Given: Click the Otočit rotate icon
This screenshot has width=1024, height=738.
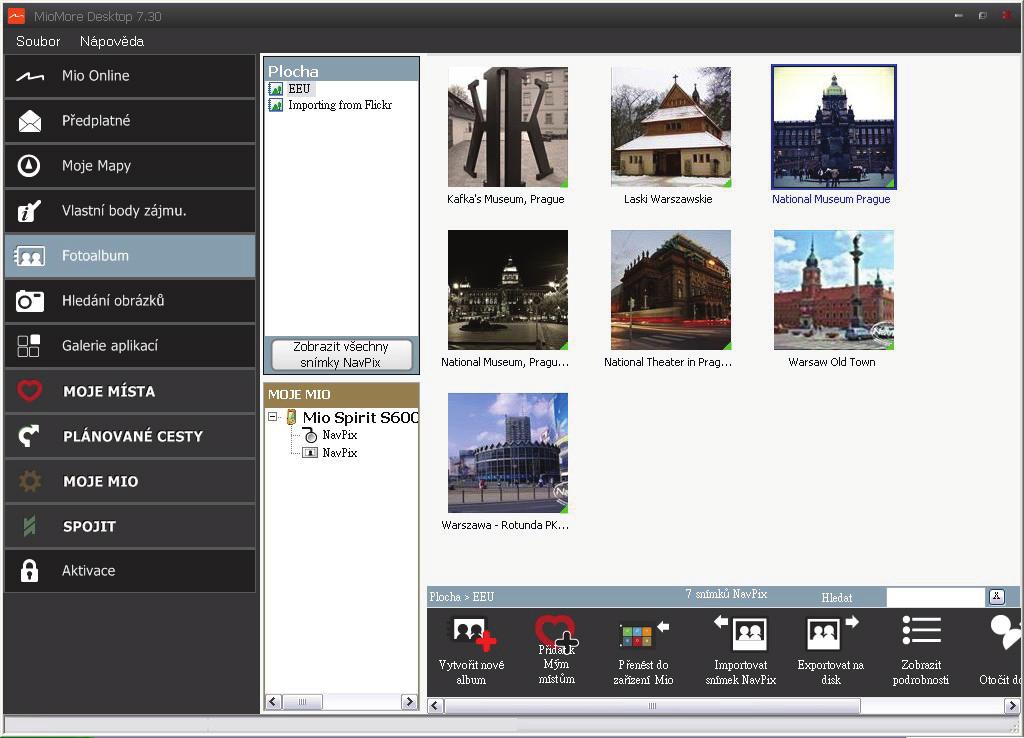Looking at the screenshot, I should click(1005, 632).
